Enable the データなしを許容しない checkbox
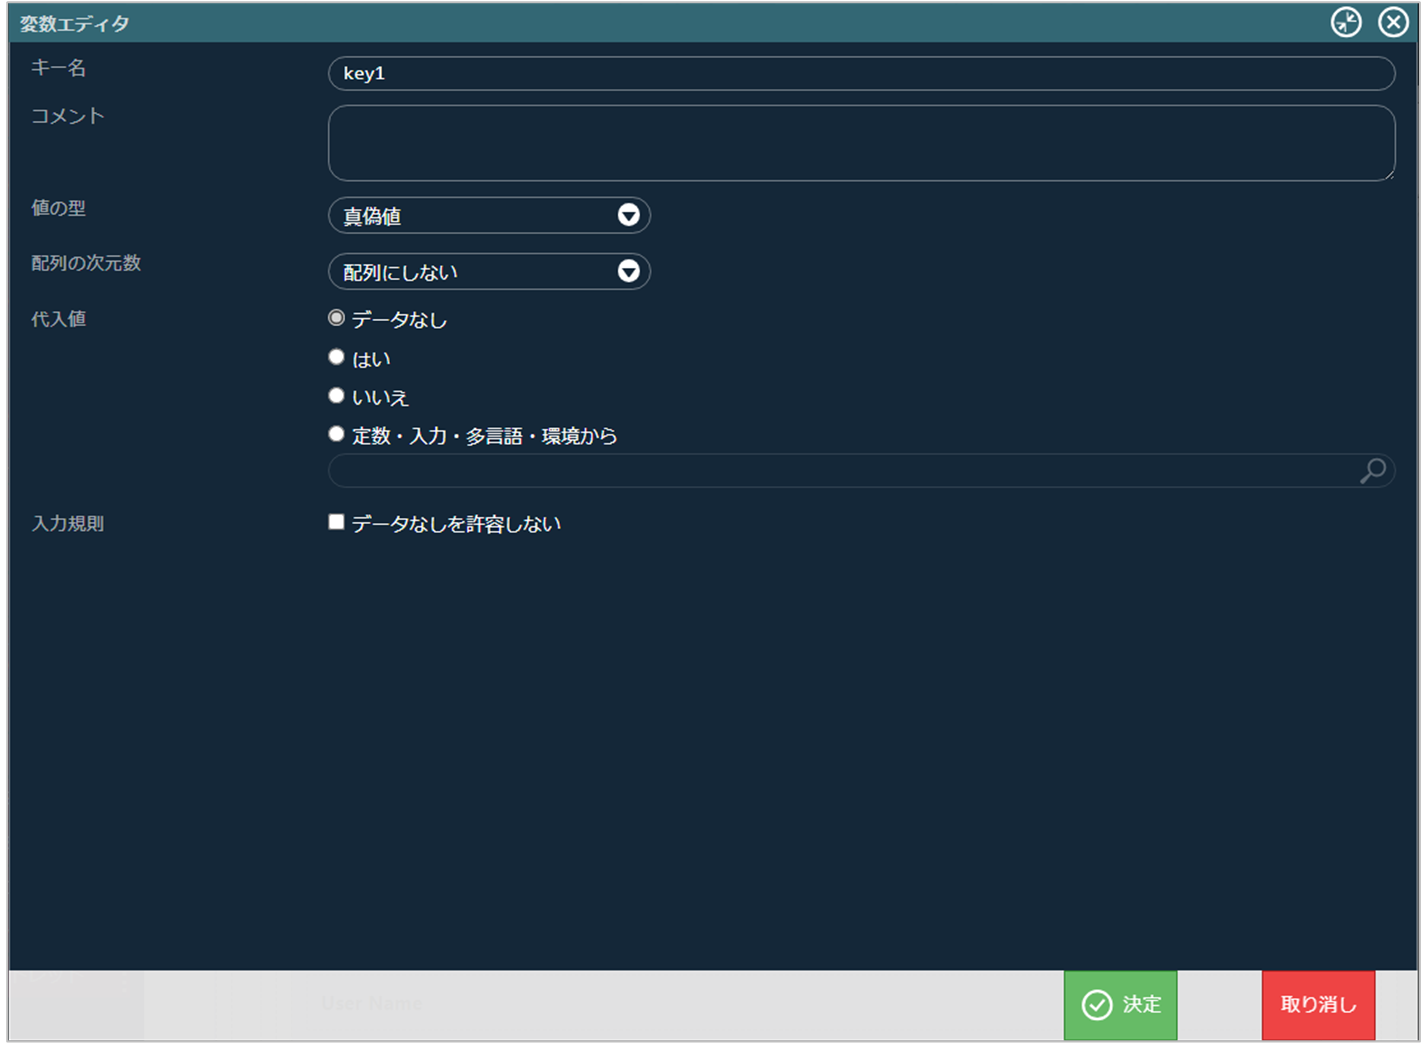Image resolution: width=1425 pixels, height=1045 pixels. tap(337, 522)
